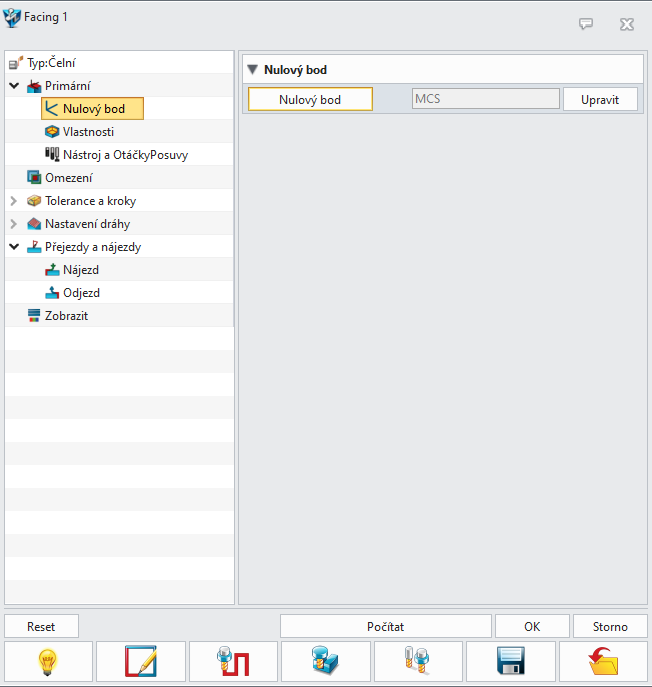Click the Nulový bod axis icon
Viewport: 652px width, 687px height.
pyautogui.click(x=52, y=109)
